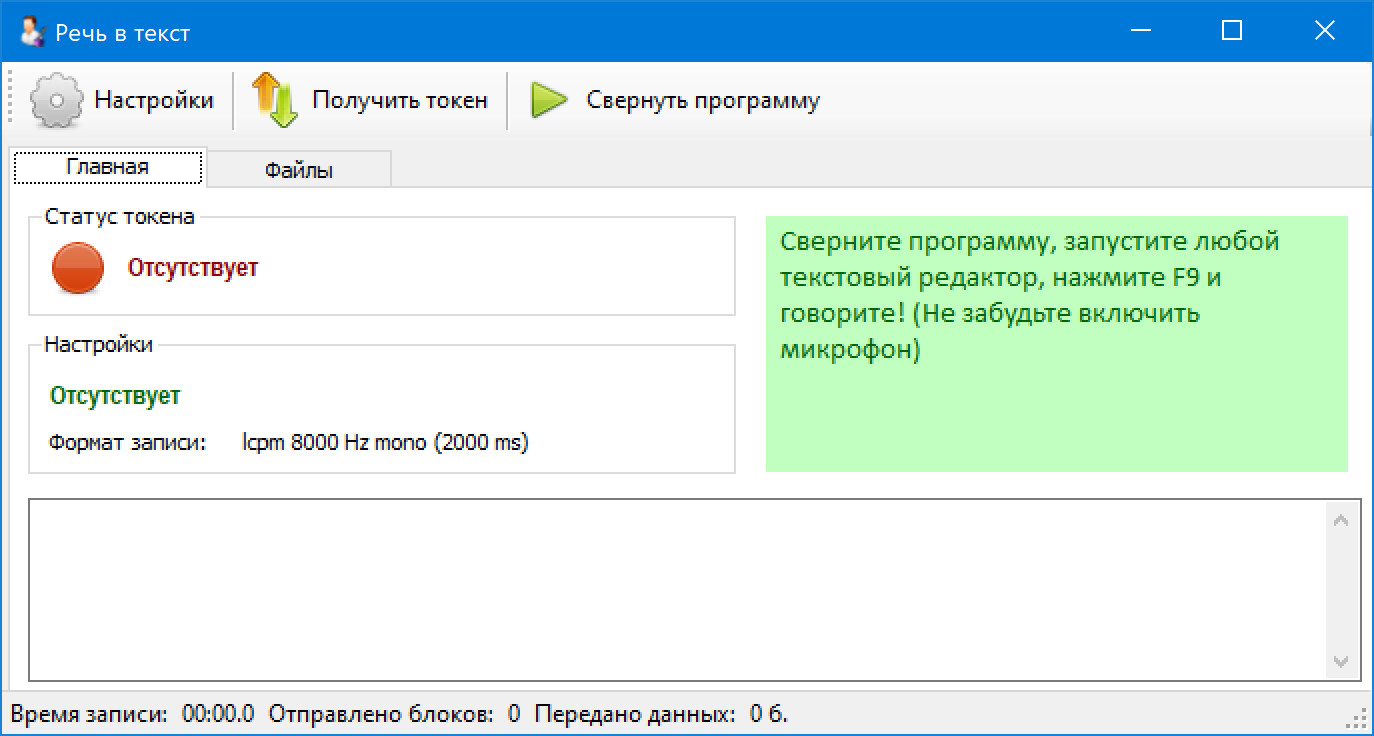
Task: Focus the large empty recognized-text area
Action: pyautogui.click(x=677, y=590)
